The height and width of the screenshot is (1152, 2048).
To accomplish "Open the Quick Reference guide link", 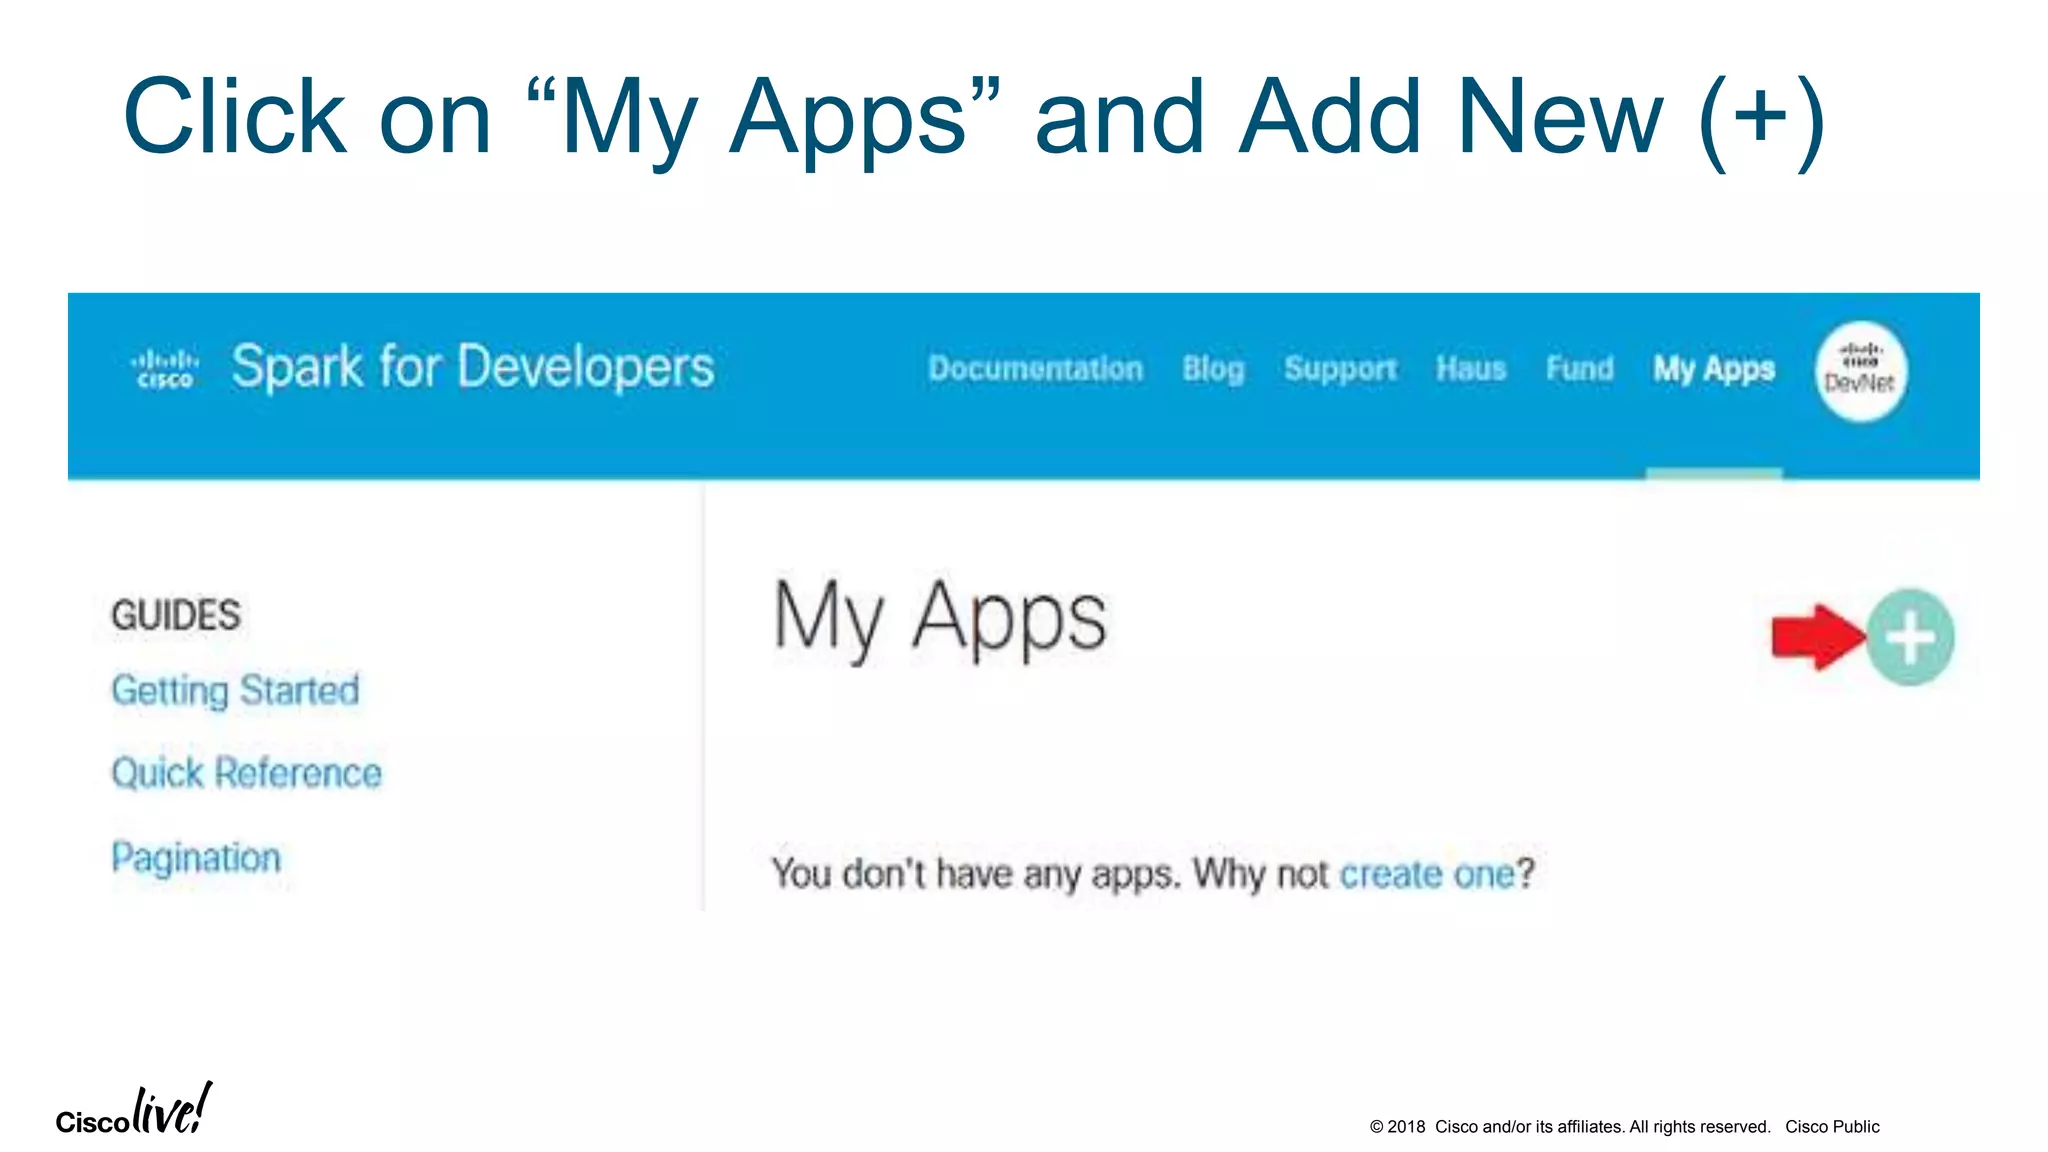I will (x=246, y=773).
